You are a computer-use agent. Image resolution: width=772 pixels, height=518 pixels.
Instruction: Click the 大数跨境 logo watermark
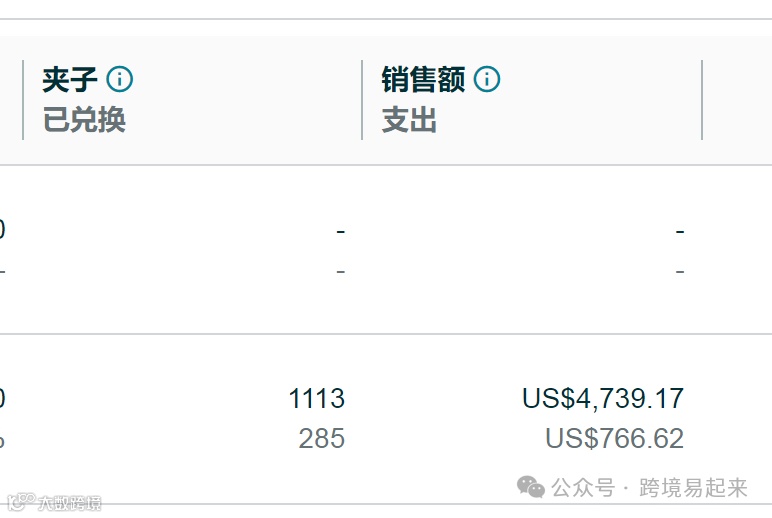click(55, 502)
